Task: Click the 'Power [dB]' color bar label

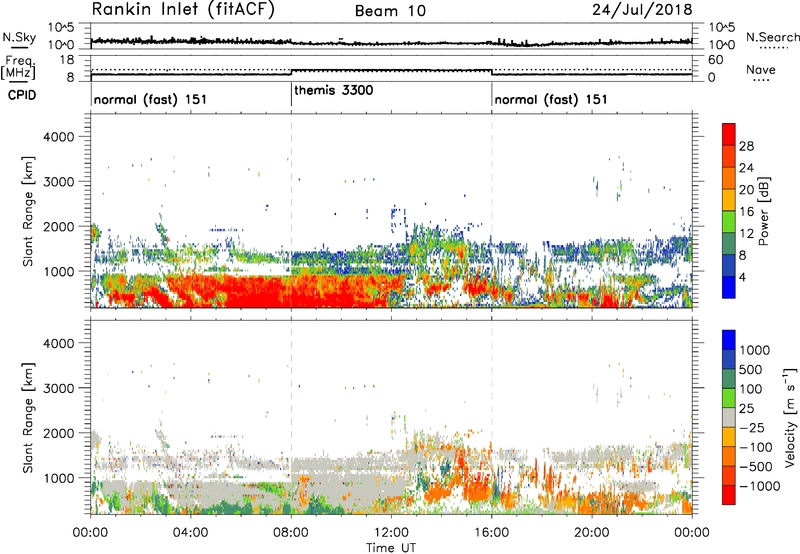Action: pos(763,211)
